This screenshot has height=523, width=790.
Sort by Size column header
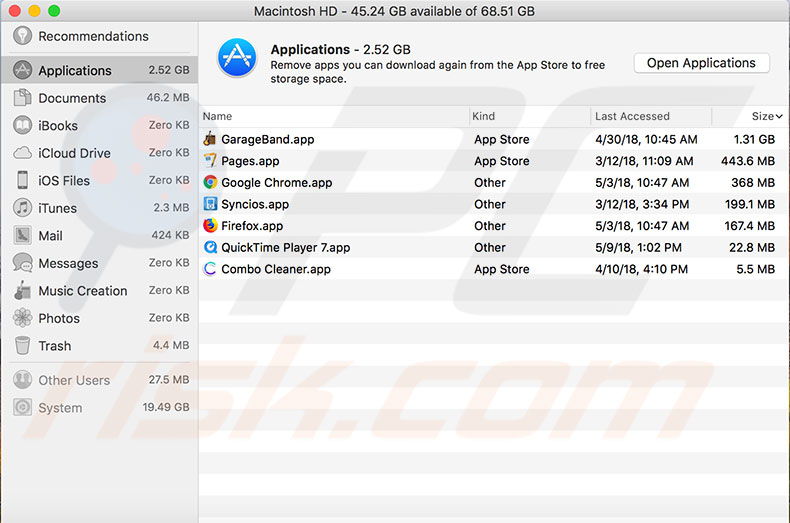coord(766,116)
